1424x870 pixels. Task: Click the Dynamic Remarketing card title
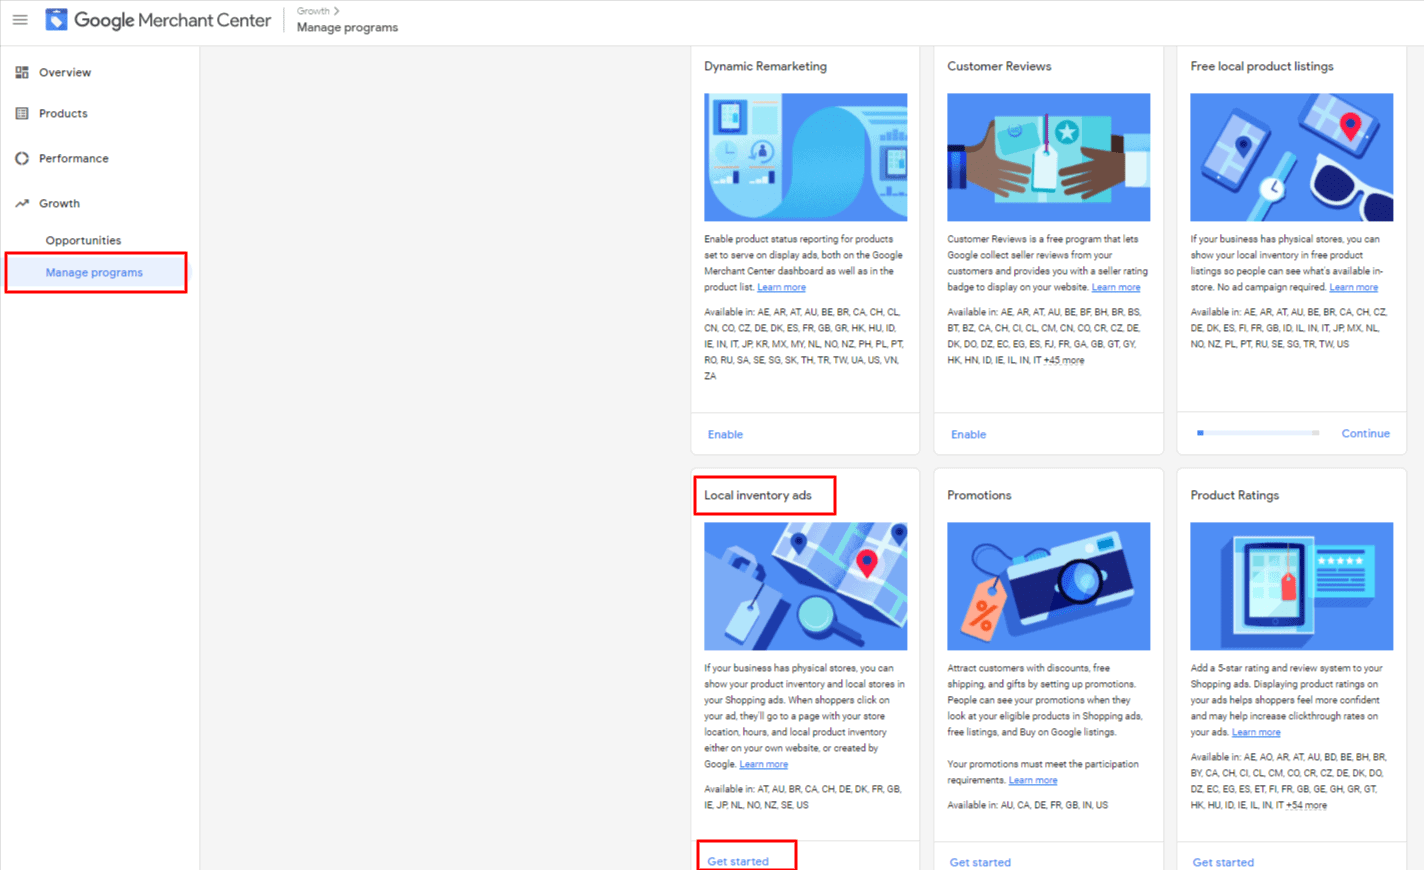point(765,66)
